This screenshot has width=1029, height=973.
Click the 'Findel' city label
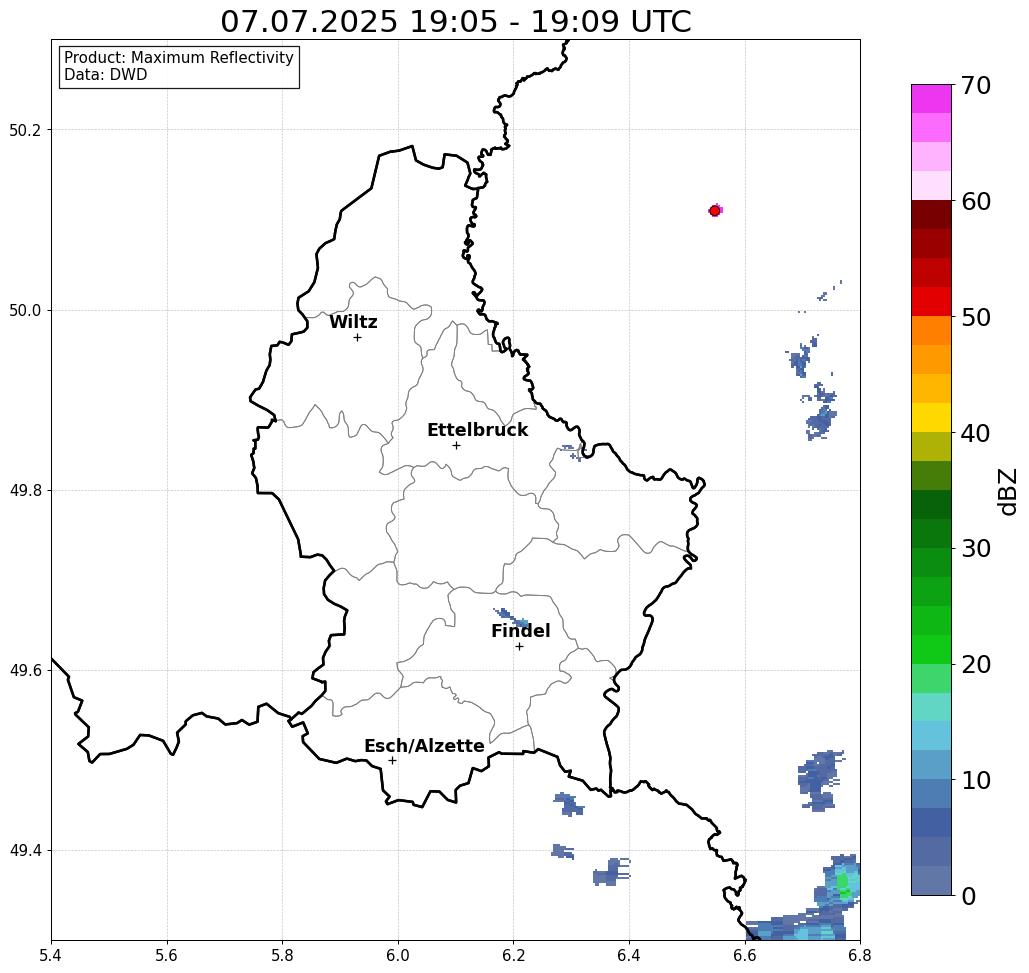520,631
